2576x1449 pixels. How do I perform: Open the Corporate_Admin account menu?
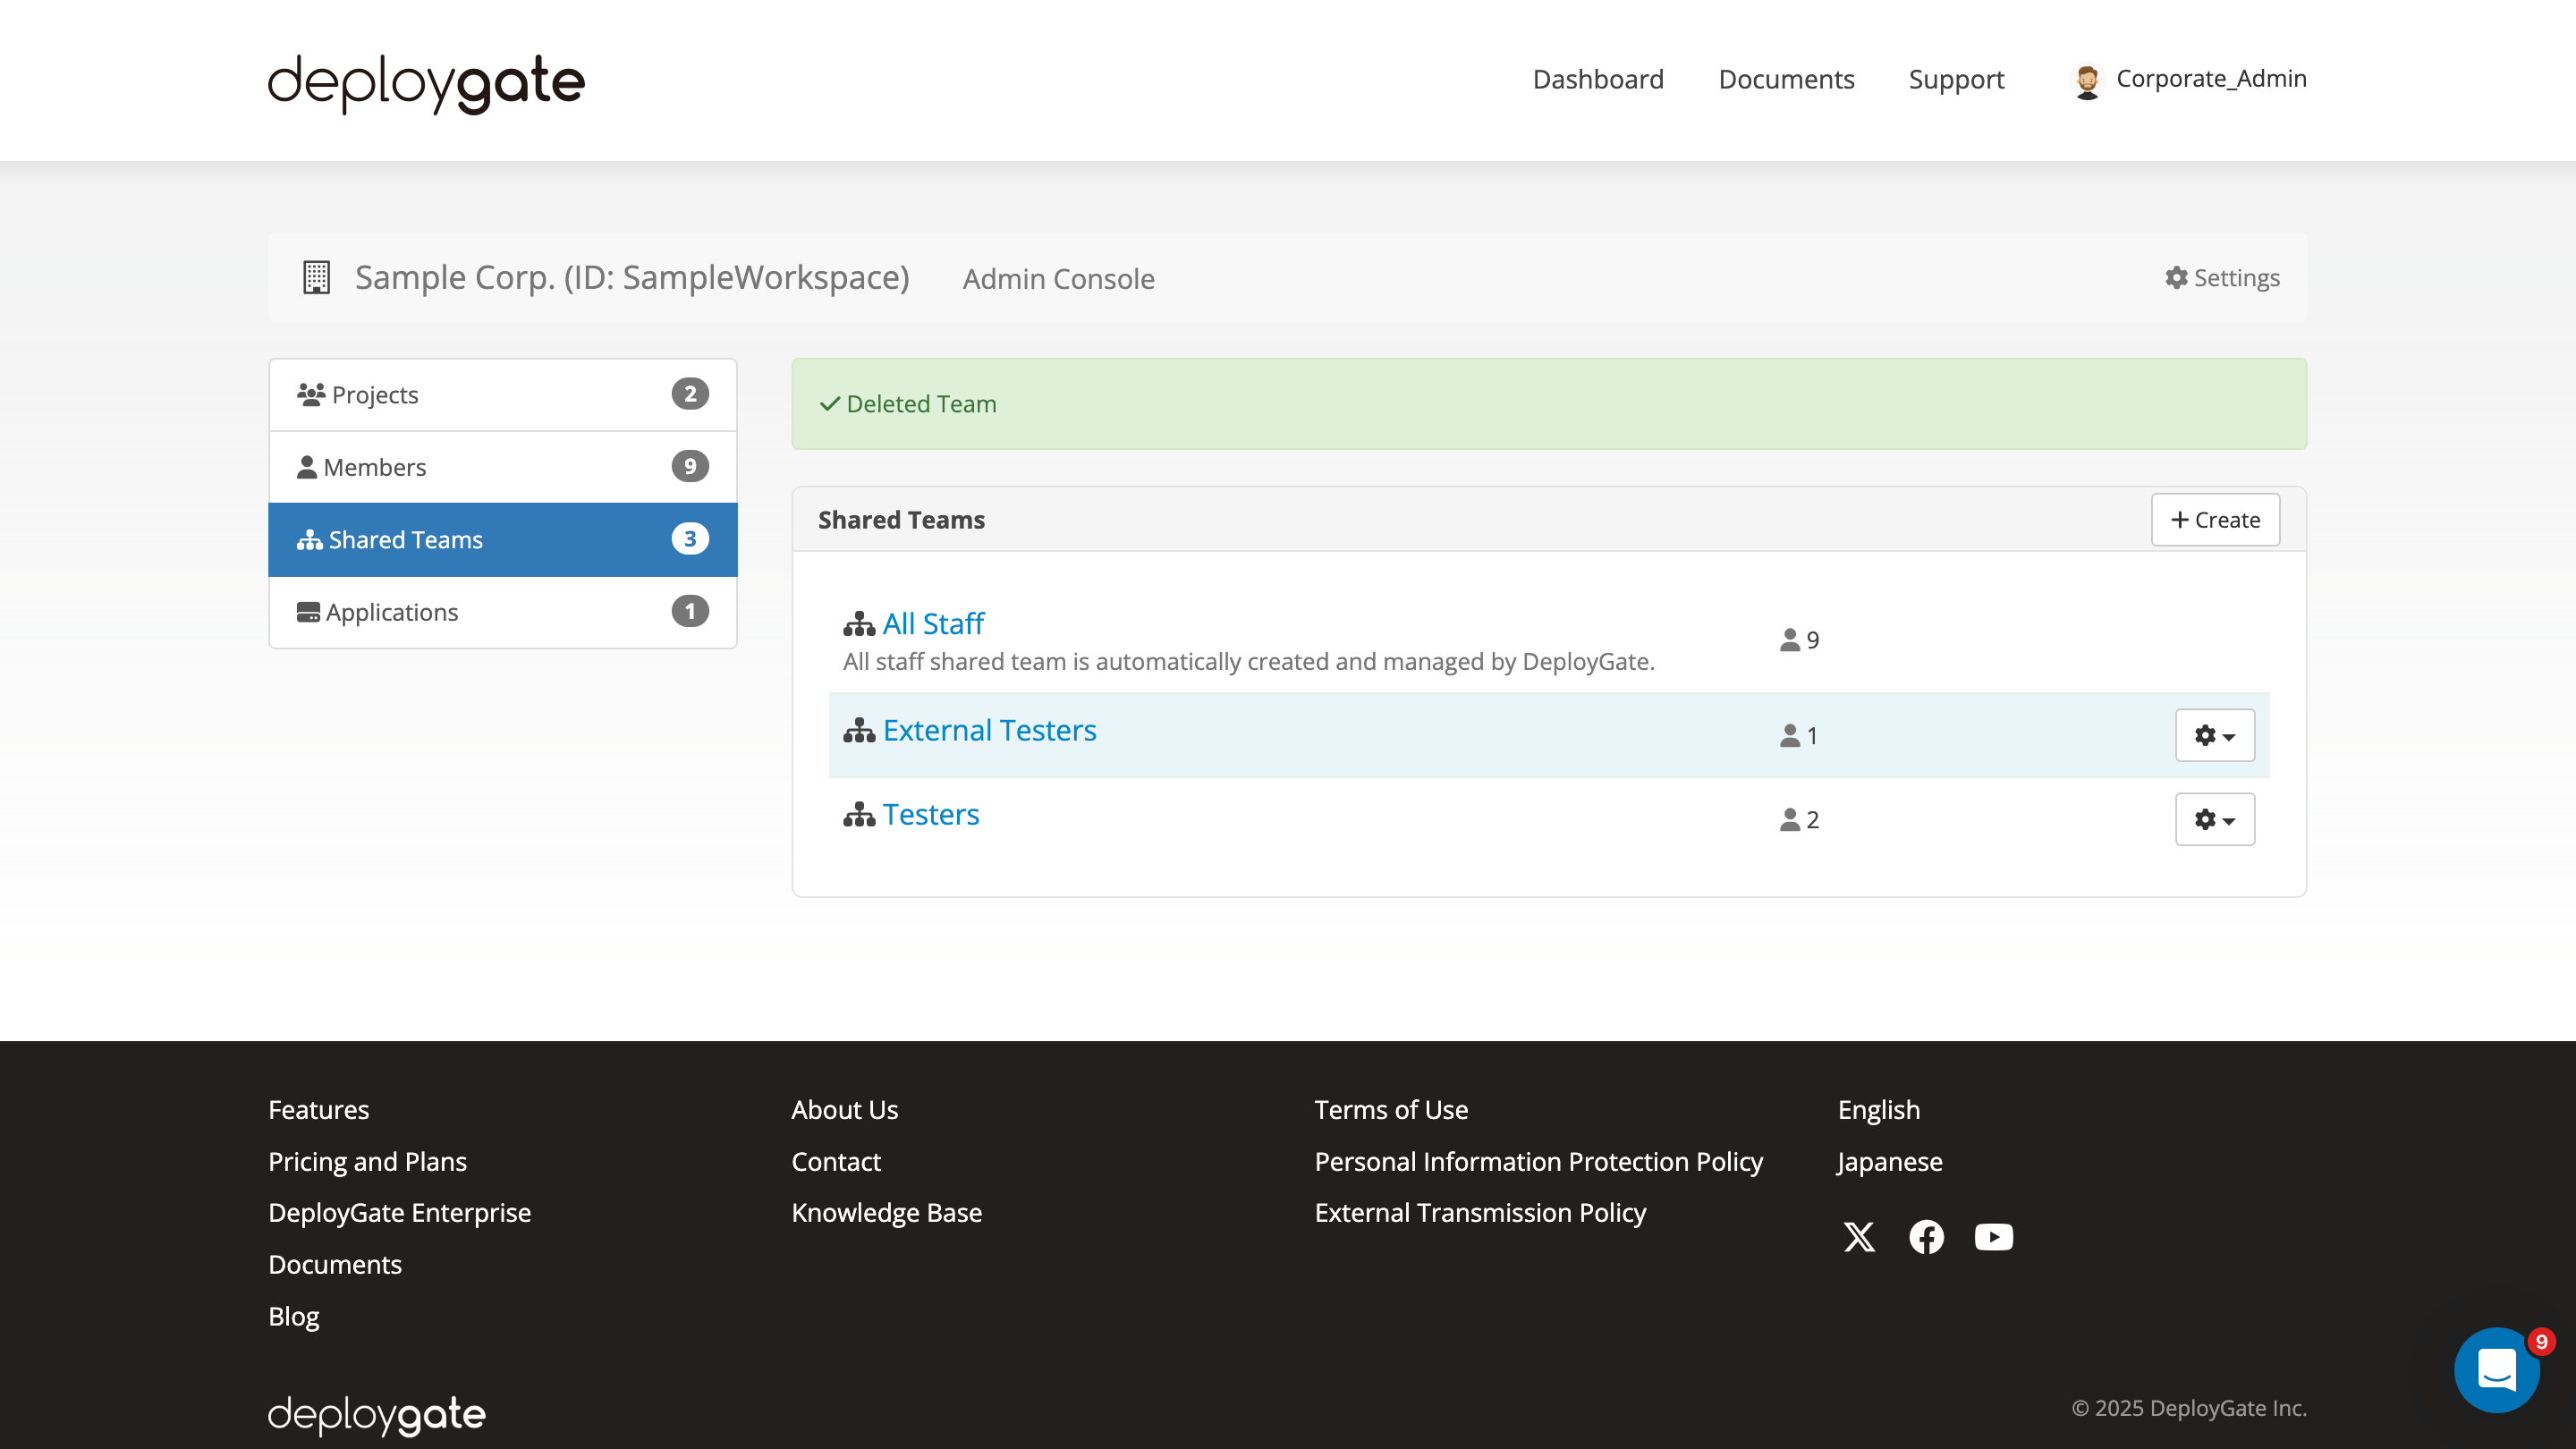(2188, 79)
